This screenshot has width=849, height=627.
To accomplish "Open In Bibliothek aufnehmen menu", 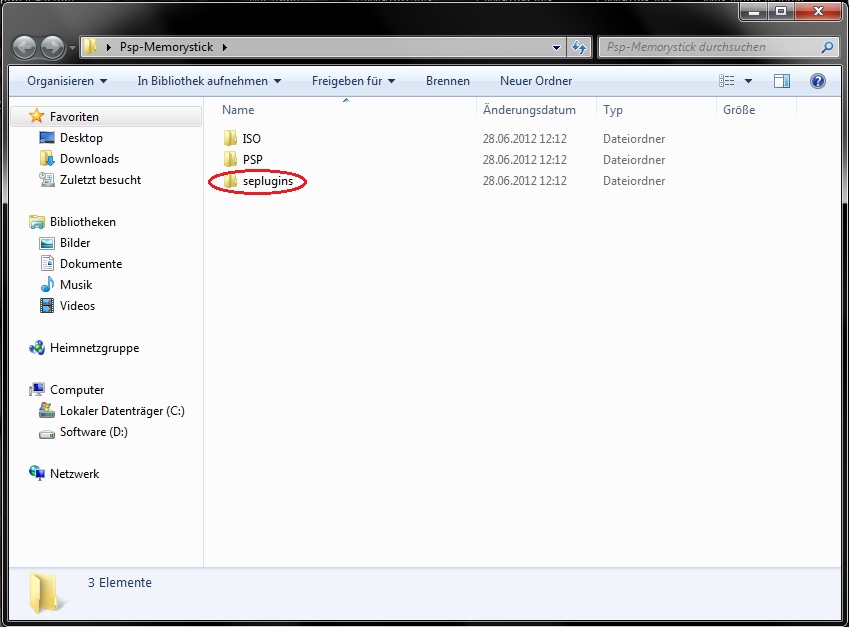I will pyautogui.click(x=209, y=81).
